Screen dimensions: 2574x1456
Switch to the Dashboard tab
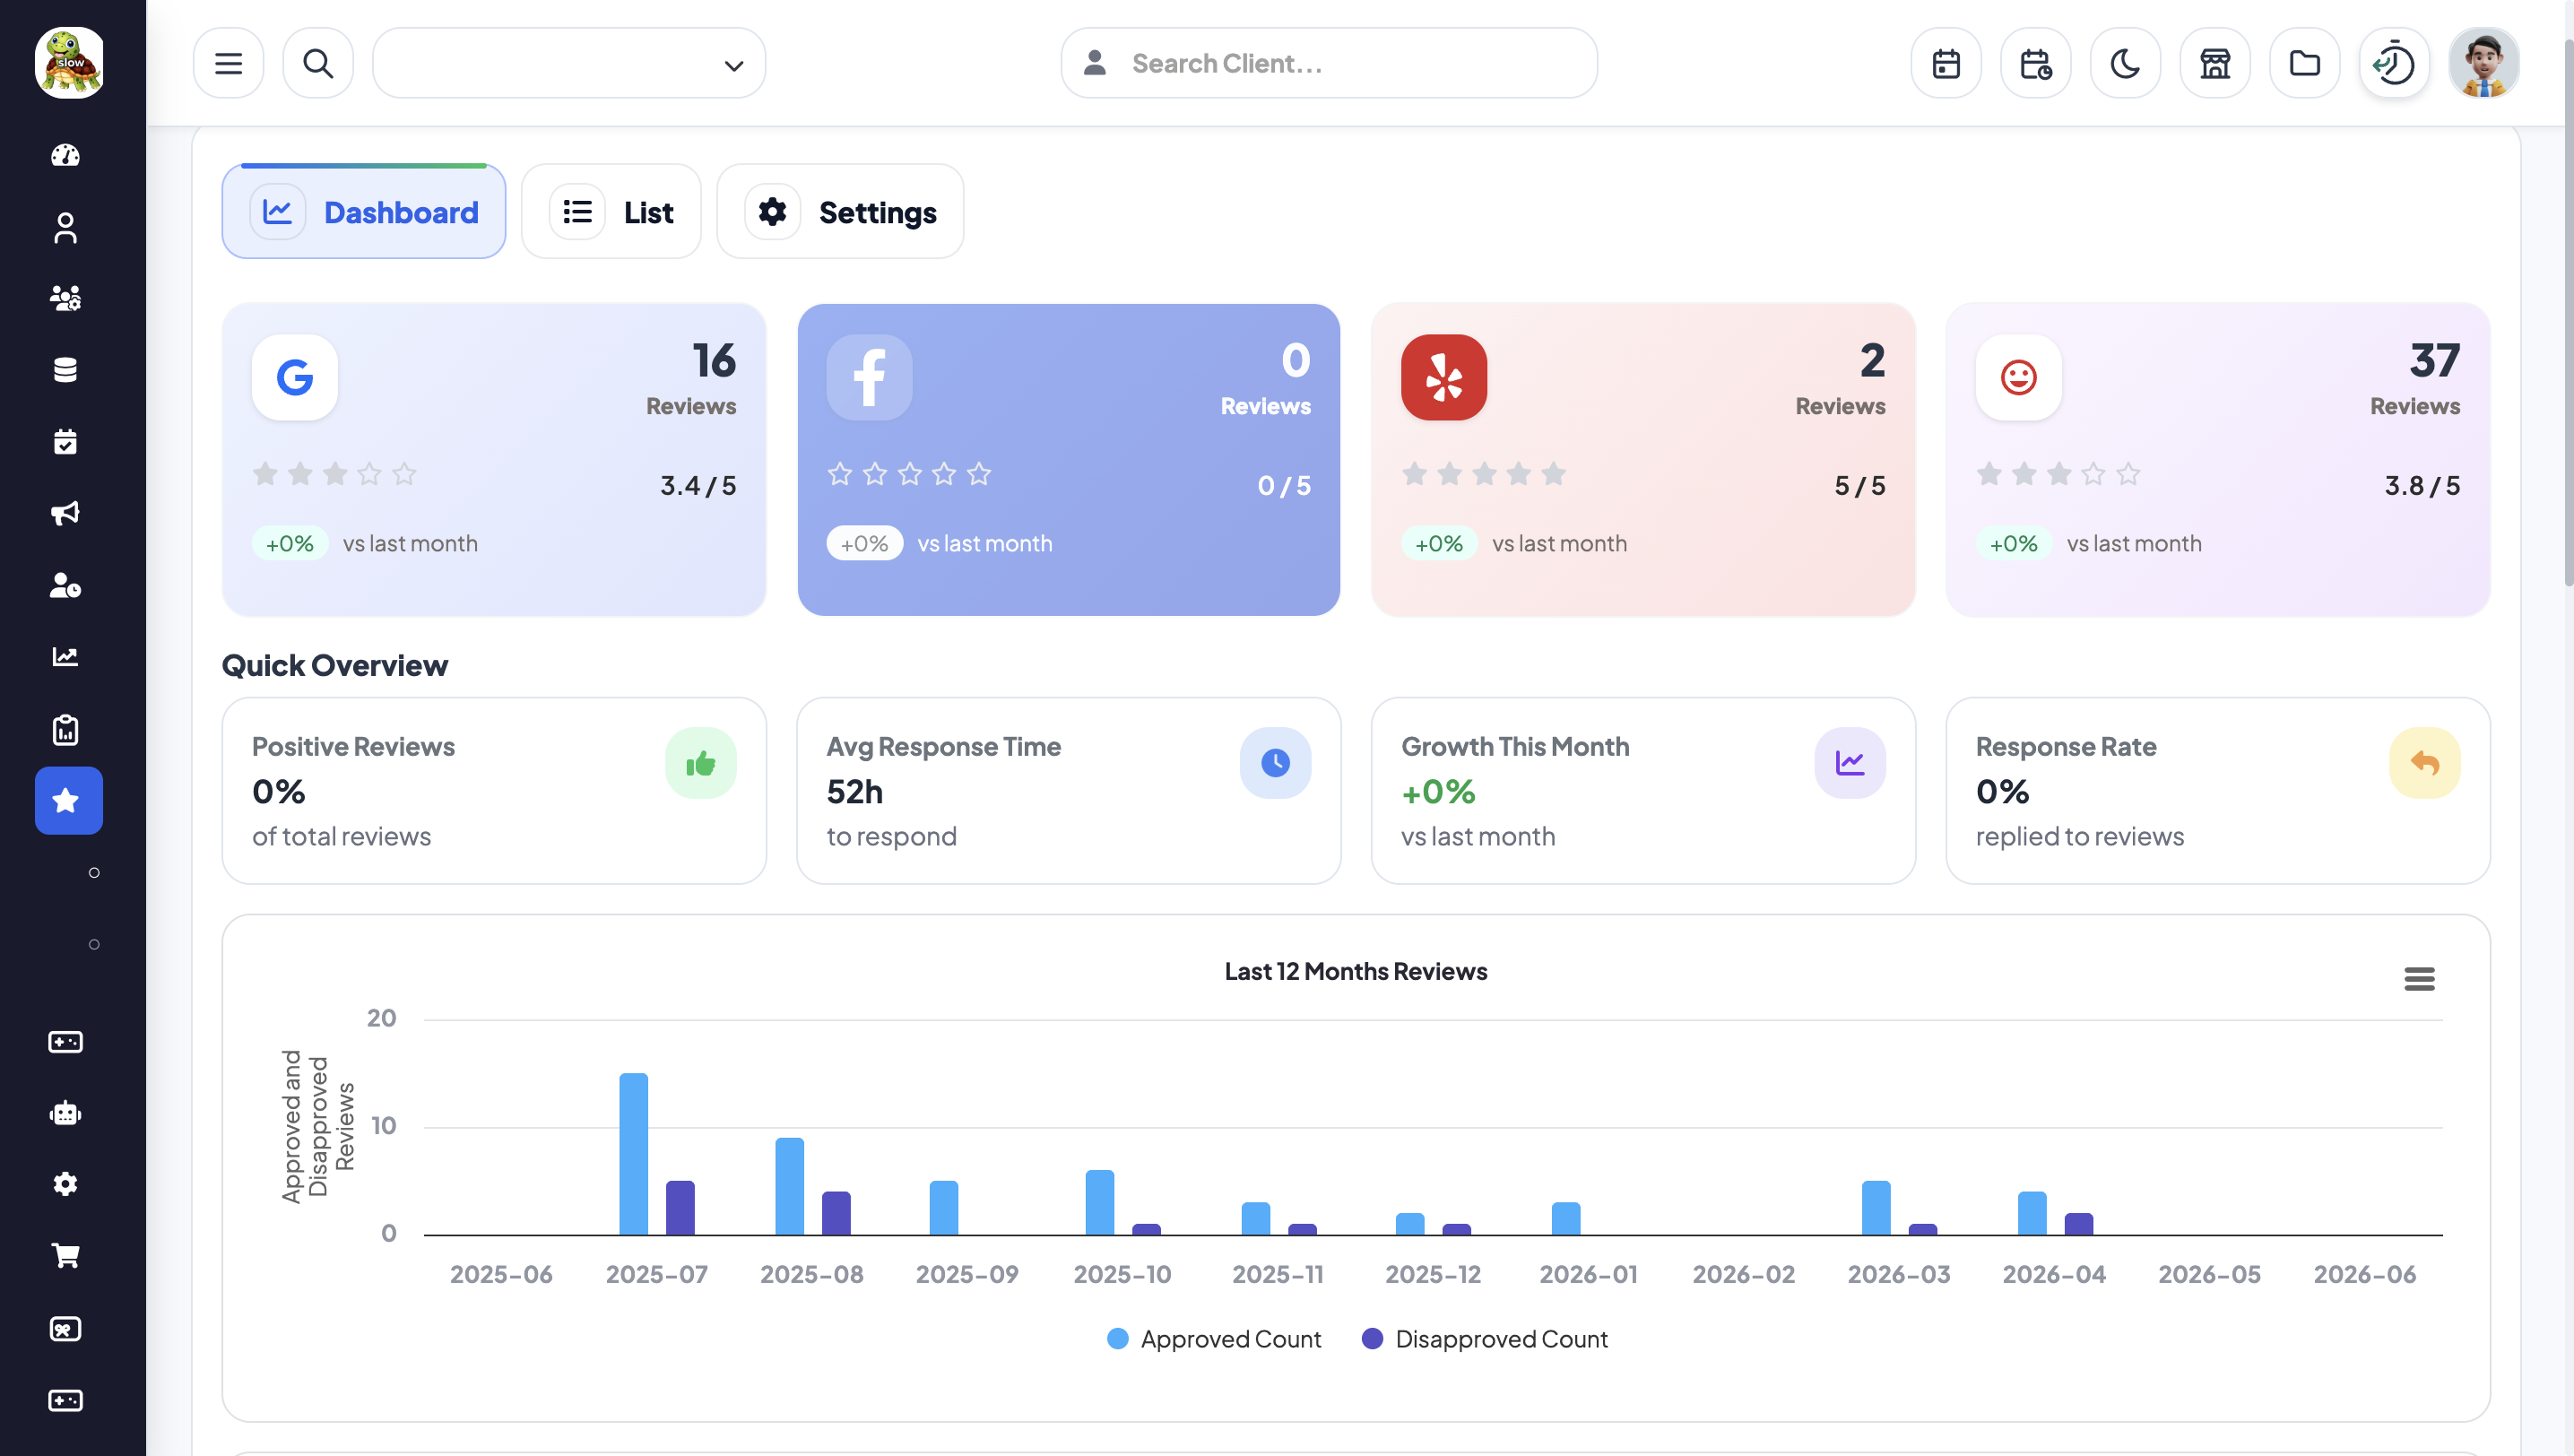click(x=364, y=211)
